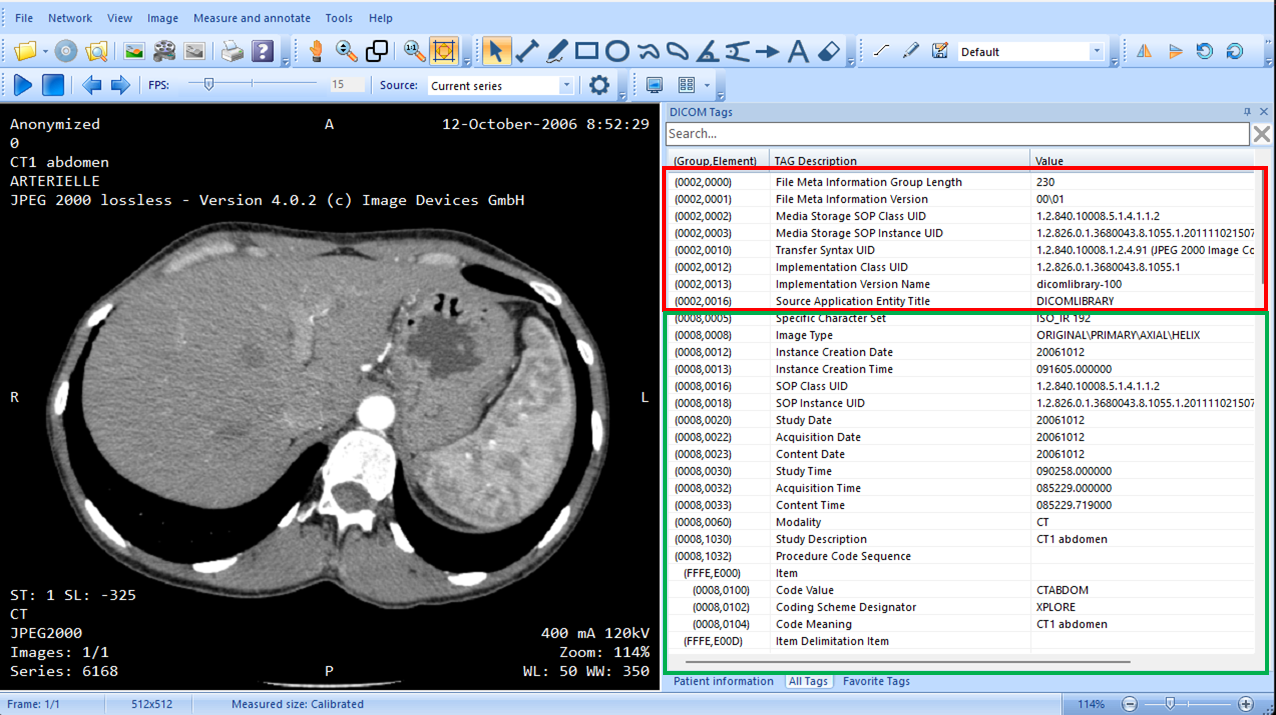The image size is (1276, 715).
Task: Choose the ruler length measurement tool
Action: 527,51
